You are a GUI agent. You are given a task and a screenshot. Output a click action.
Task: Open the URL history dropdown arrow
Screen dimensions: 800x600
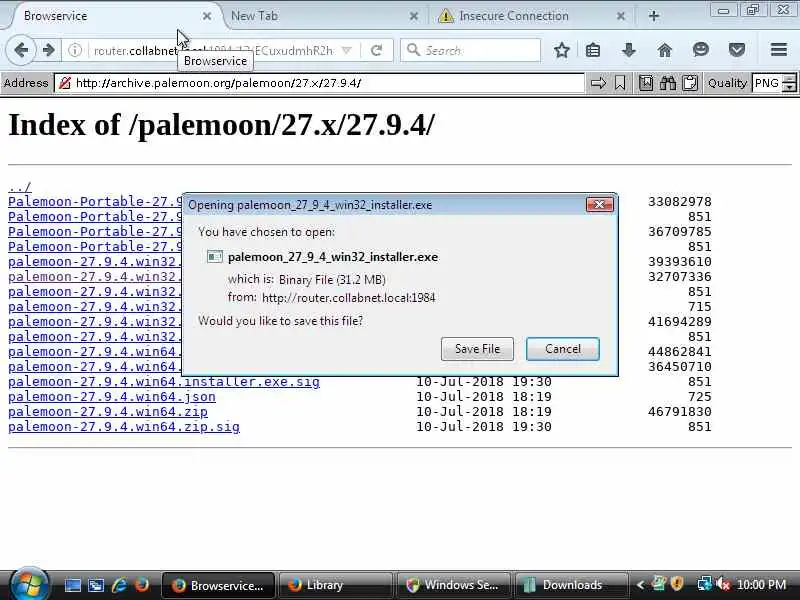pyautogui.click(x=346, y=50)
